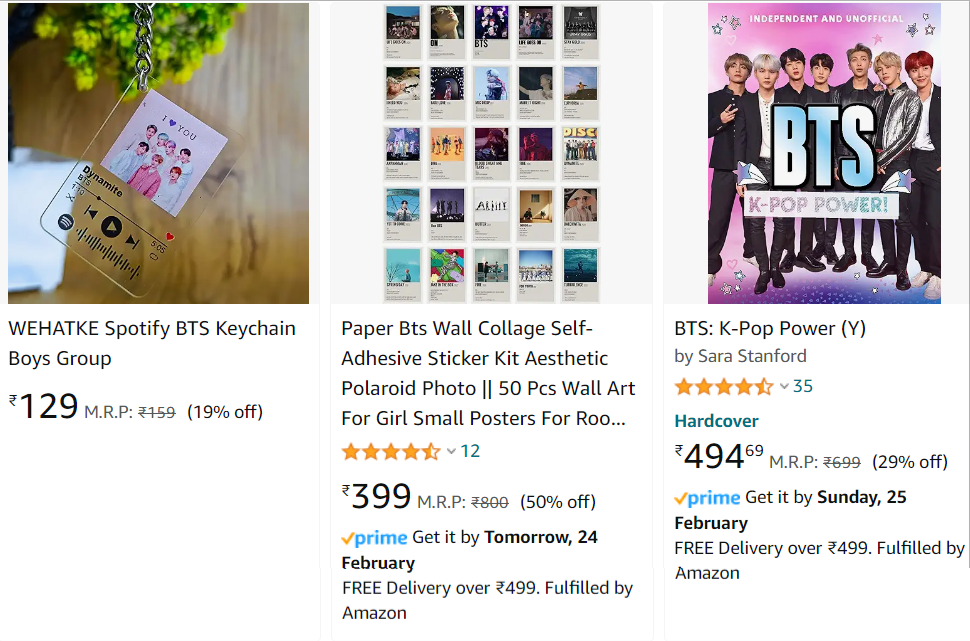Select the Hardcover format link

(x=716, y=421)
